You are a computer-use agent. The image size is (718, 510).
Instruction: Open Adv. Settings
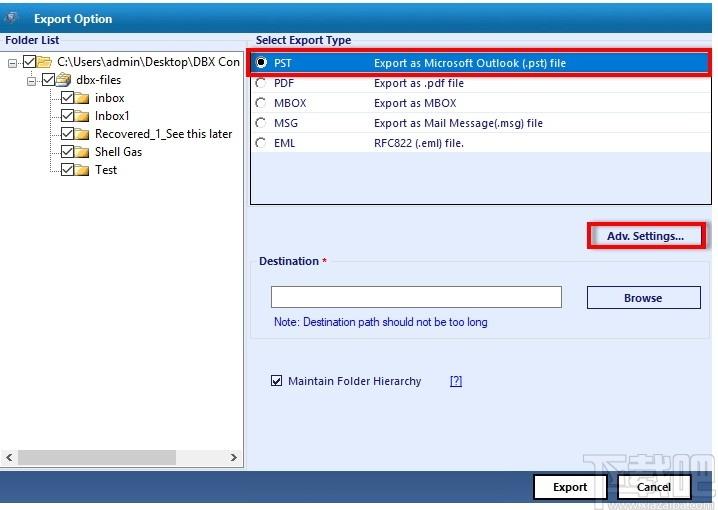[x=646, y=236]
